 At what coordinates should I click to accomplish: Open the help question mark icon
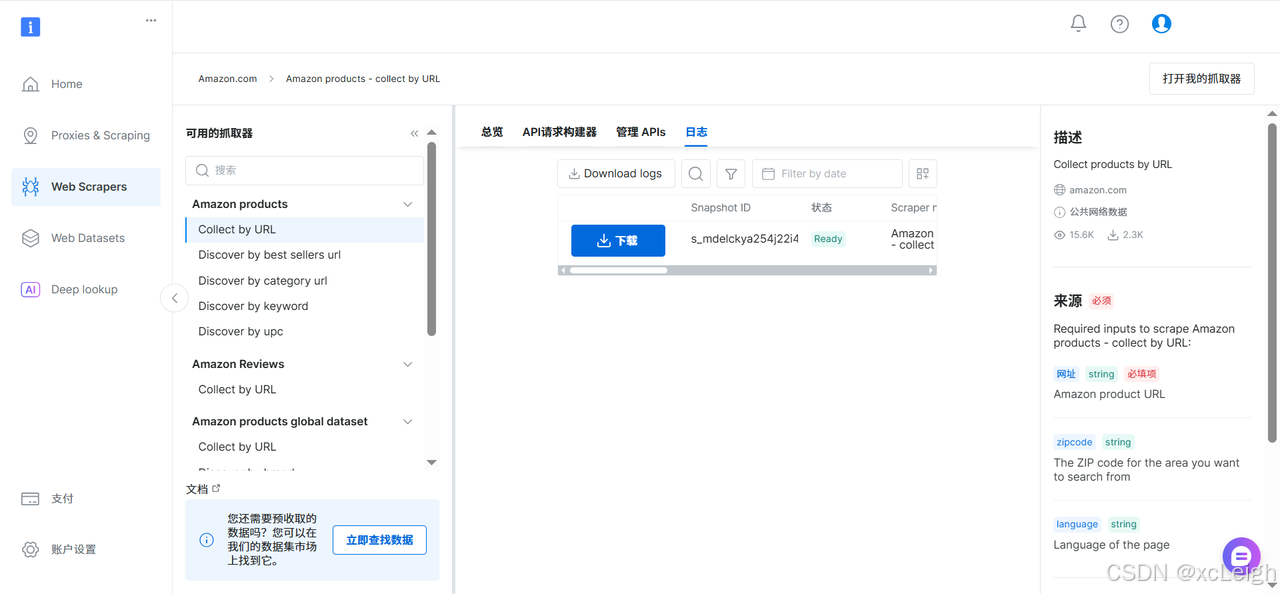(1120, 24)
